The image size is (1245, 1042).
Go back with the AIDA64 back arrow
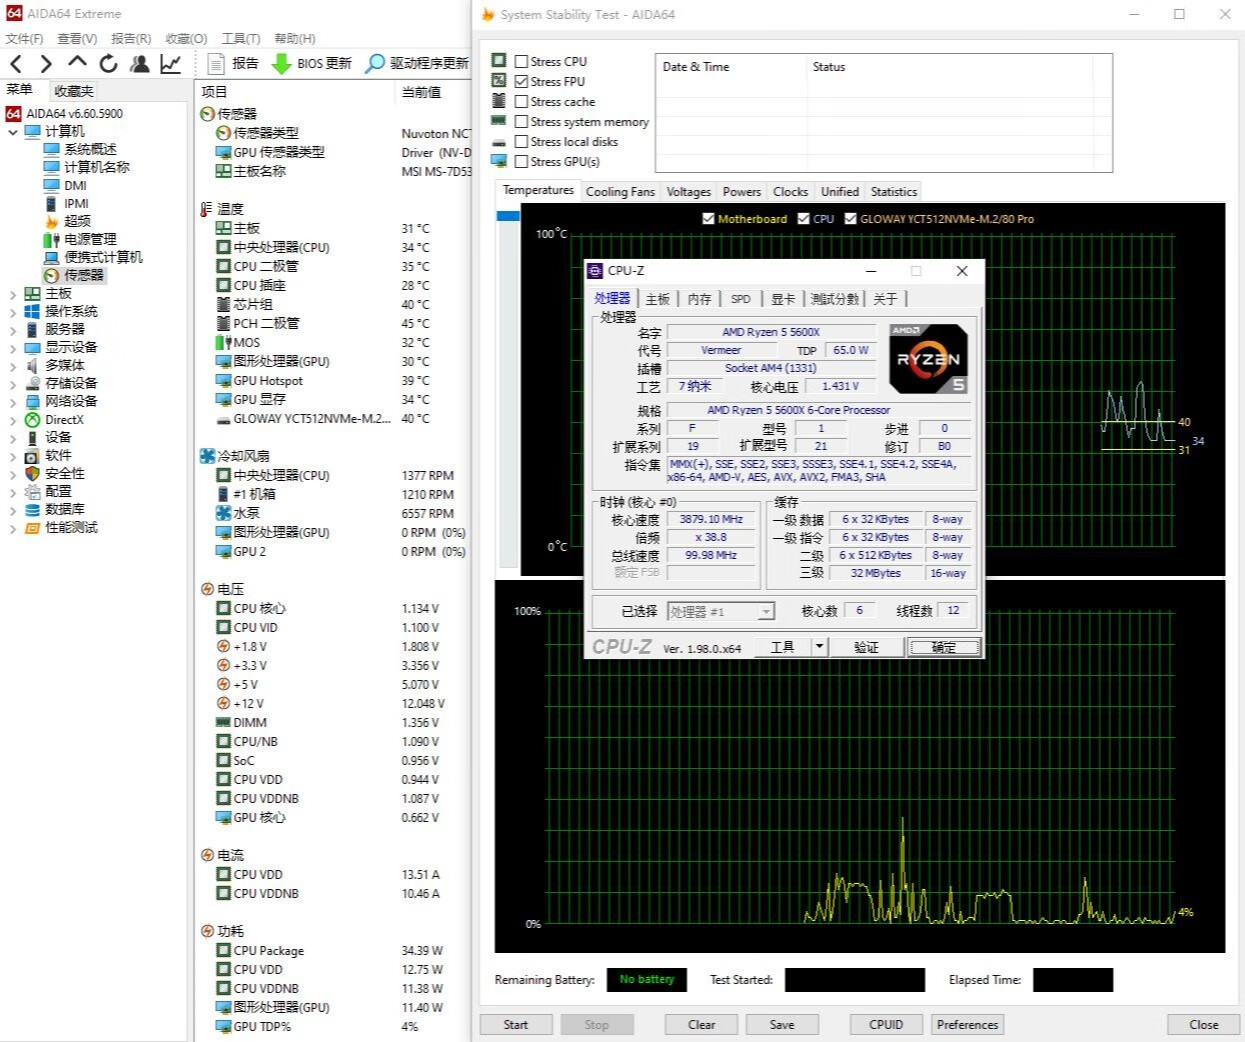click(16, 64)
